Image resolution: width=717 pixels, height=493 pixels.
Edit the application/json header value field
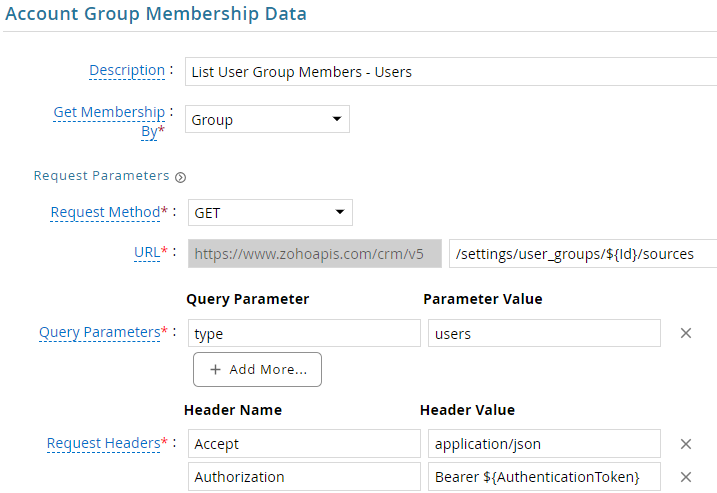pyautogui.click(x=544, y=444)
